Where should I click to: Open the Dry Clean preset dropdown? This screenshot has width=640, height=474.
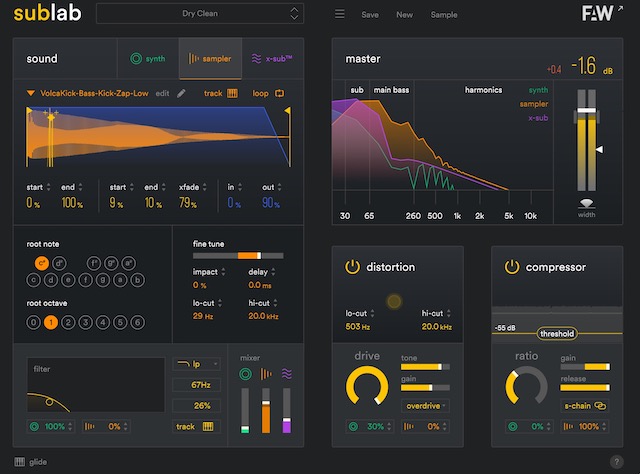(x=199, y=14)
